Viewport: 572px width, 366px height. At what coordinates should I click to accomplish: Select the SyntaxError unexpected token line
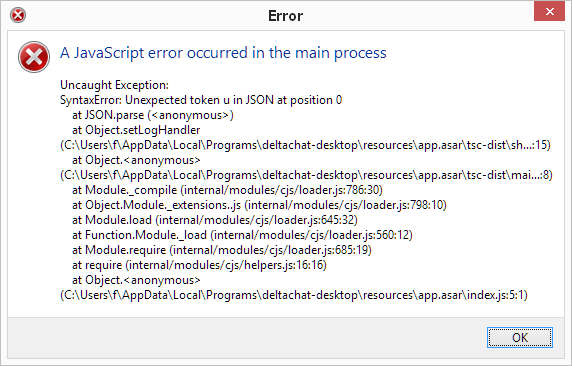pos(201,100)
